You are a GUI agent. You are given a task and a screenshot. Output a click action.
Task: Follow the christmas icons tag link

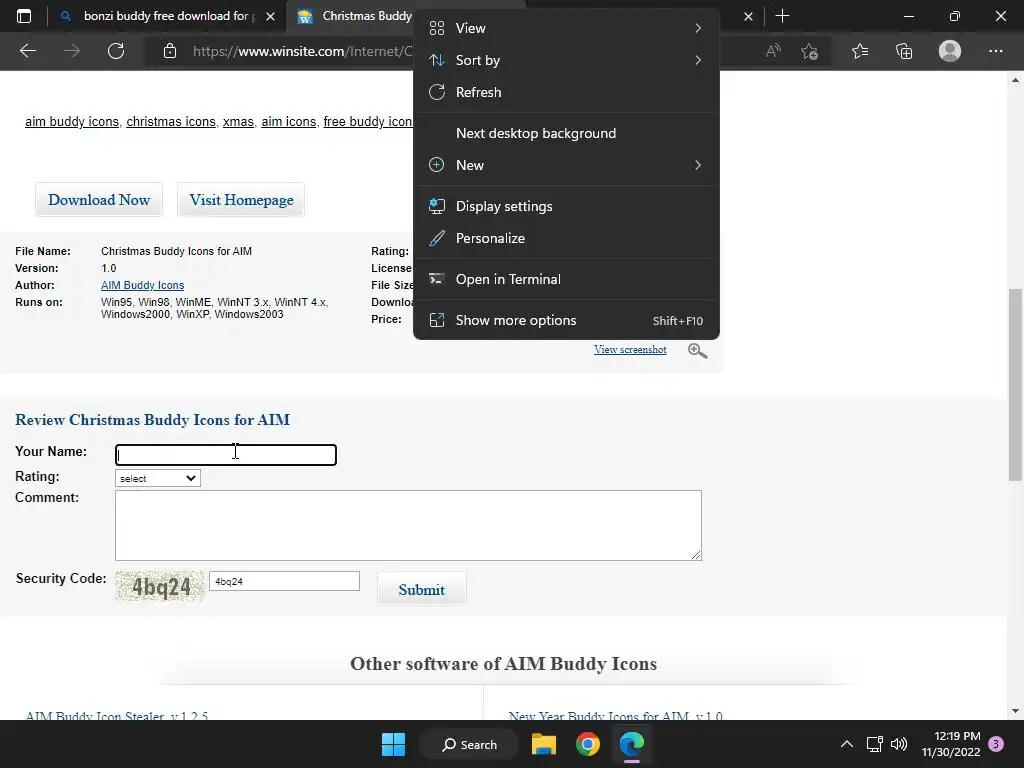click(170, 121)
